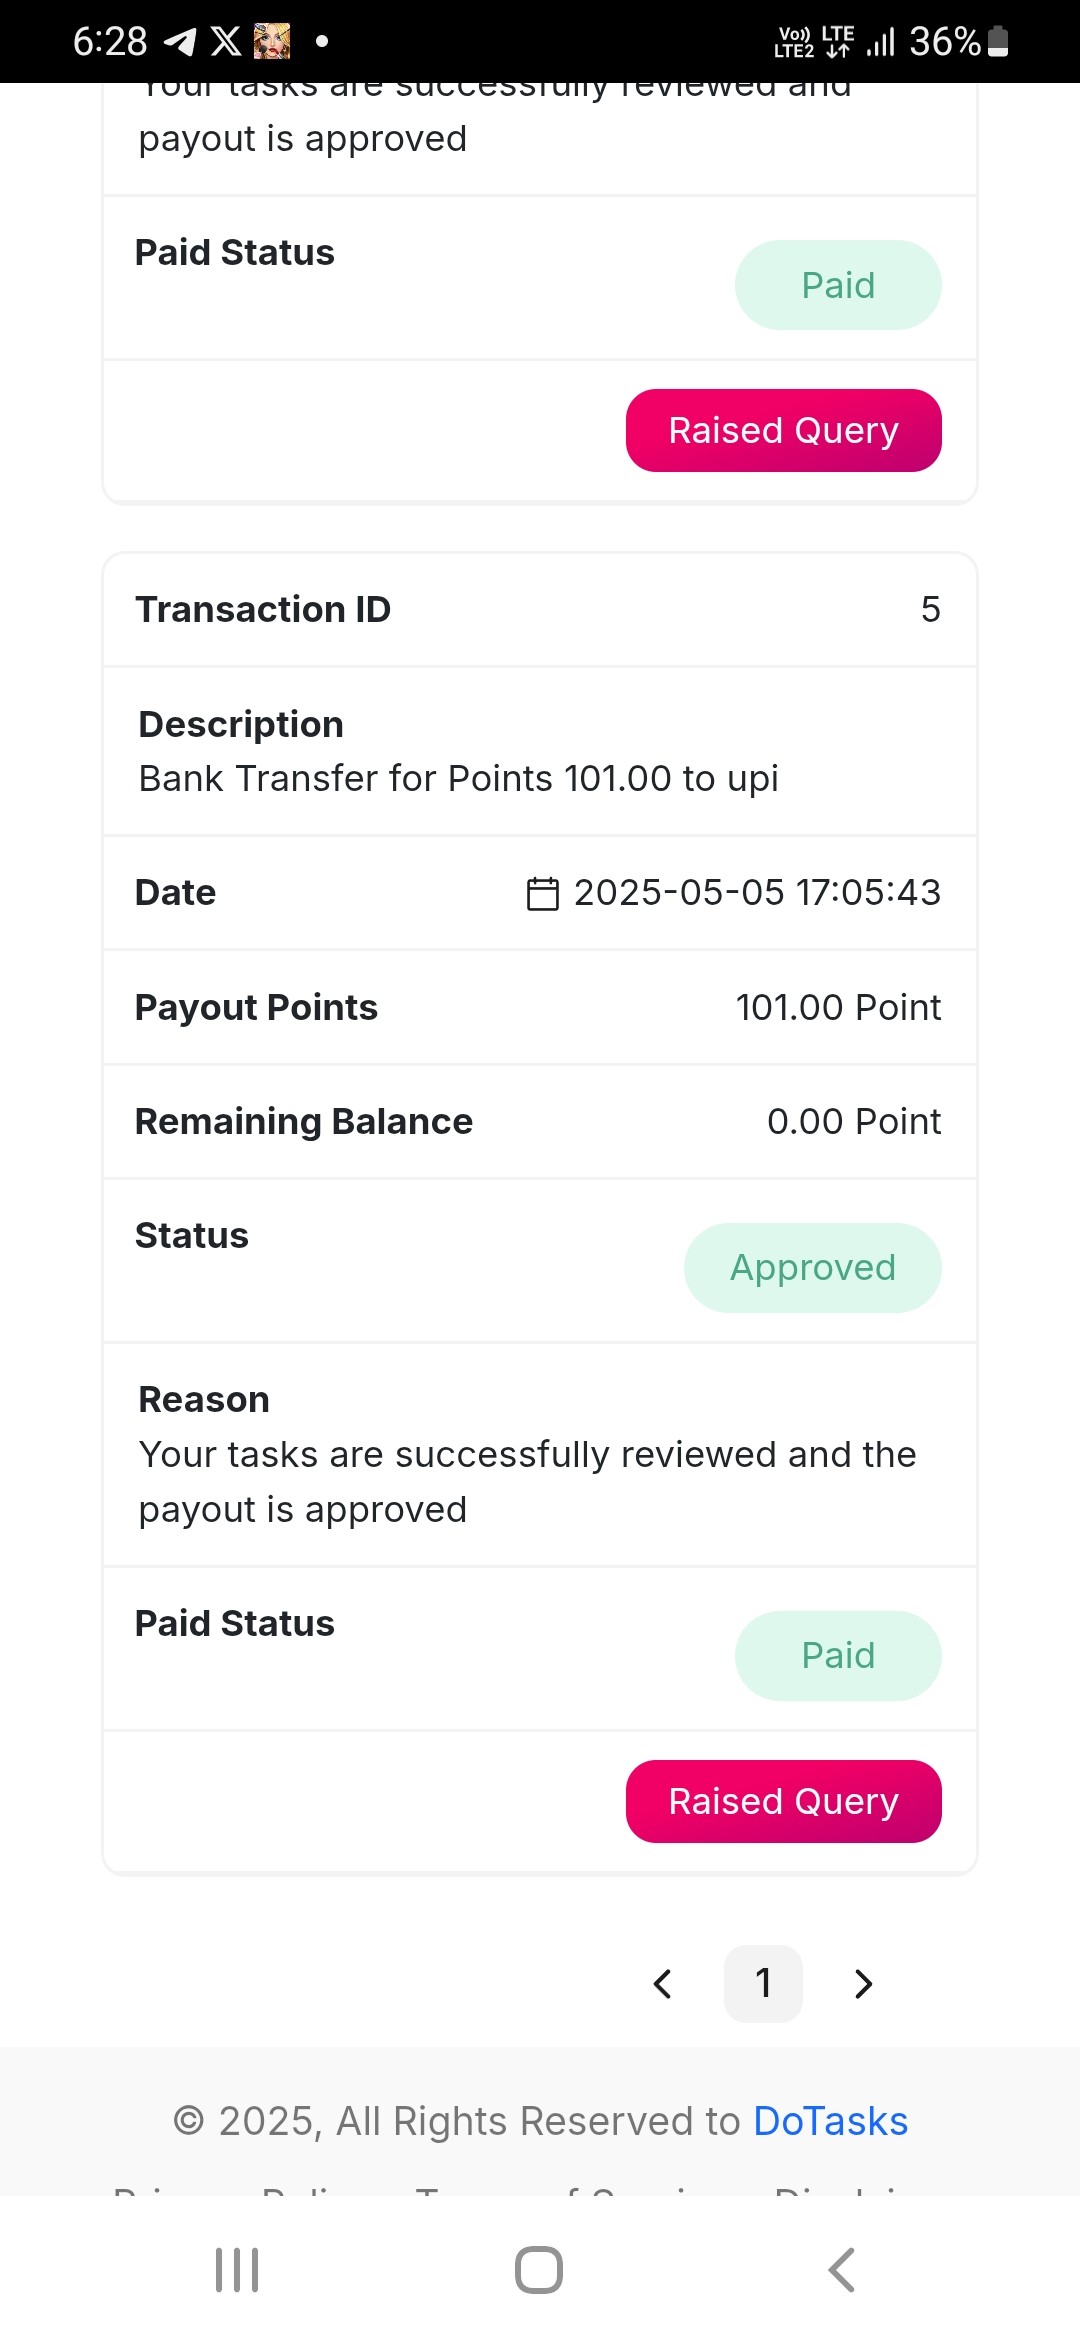
Task: Click Raised Query for transaction 5
Action: coord(784,1802)
